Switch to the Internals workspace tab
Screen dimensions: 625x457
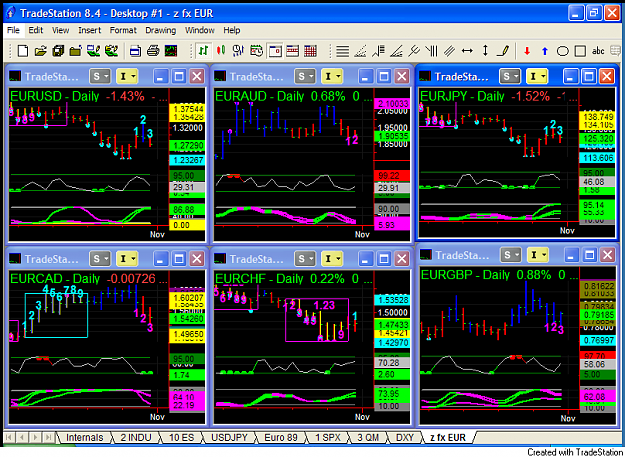pos(85,437)
